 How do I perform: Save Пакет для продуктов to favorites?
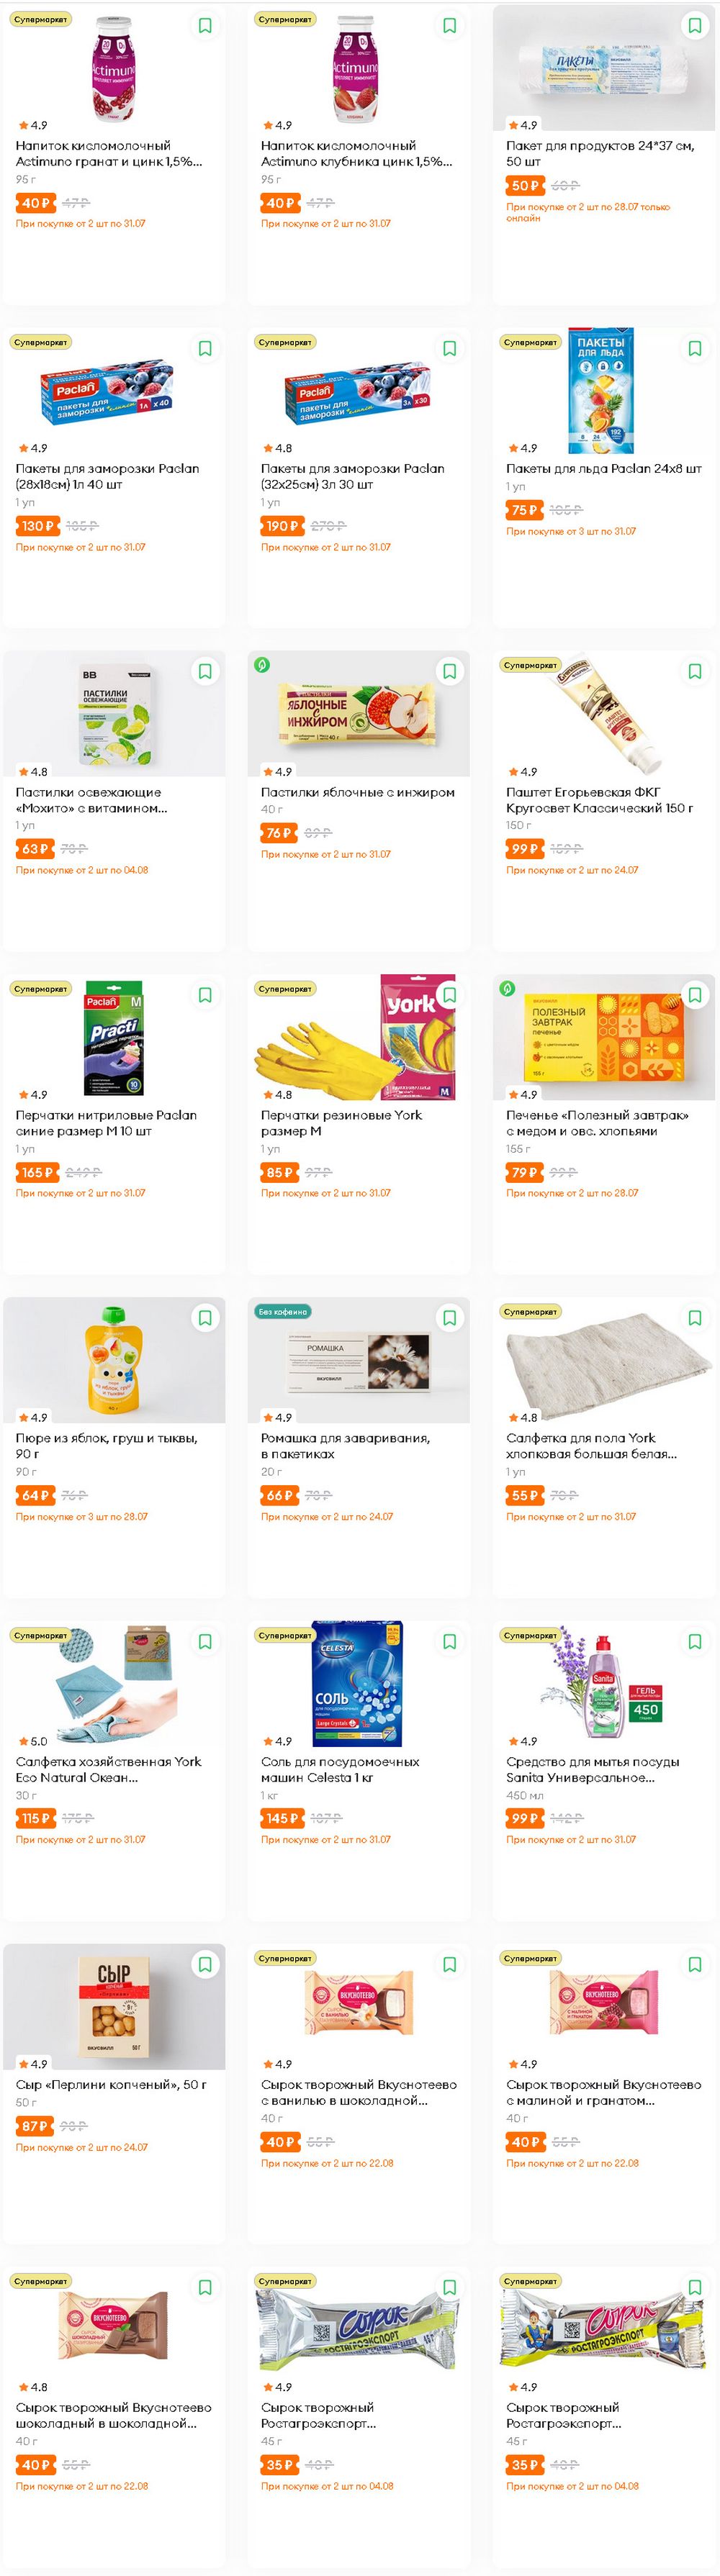[x=694, y=26]
